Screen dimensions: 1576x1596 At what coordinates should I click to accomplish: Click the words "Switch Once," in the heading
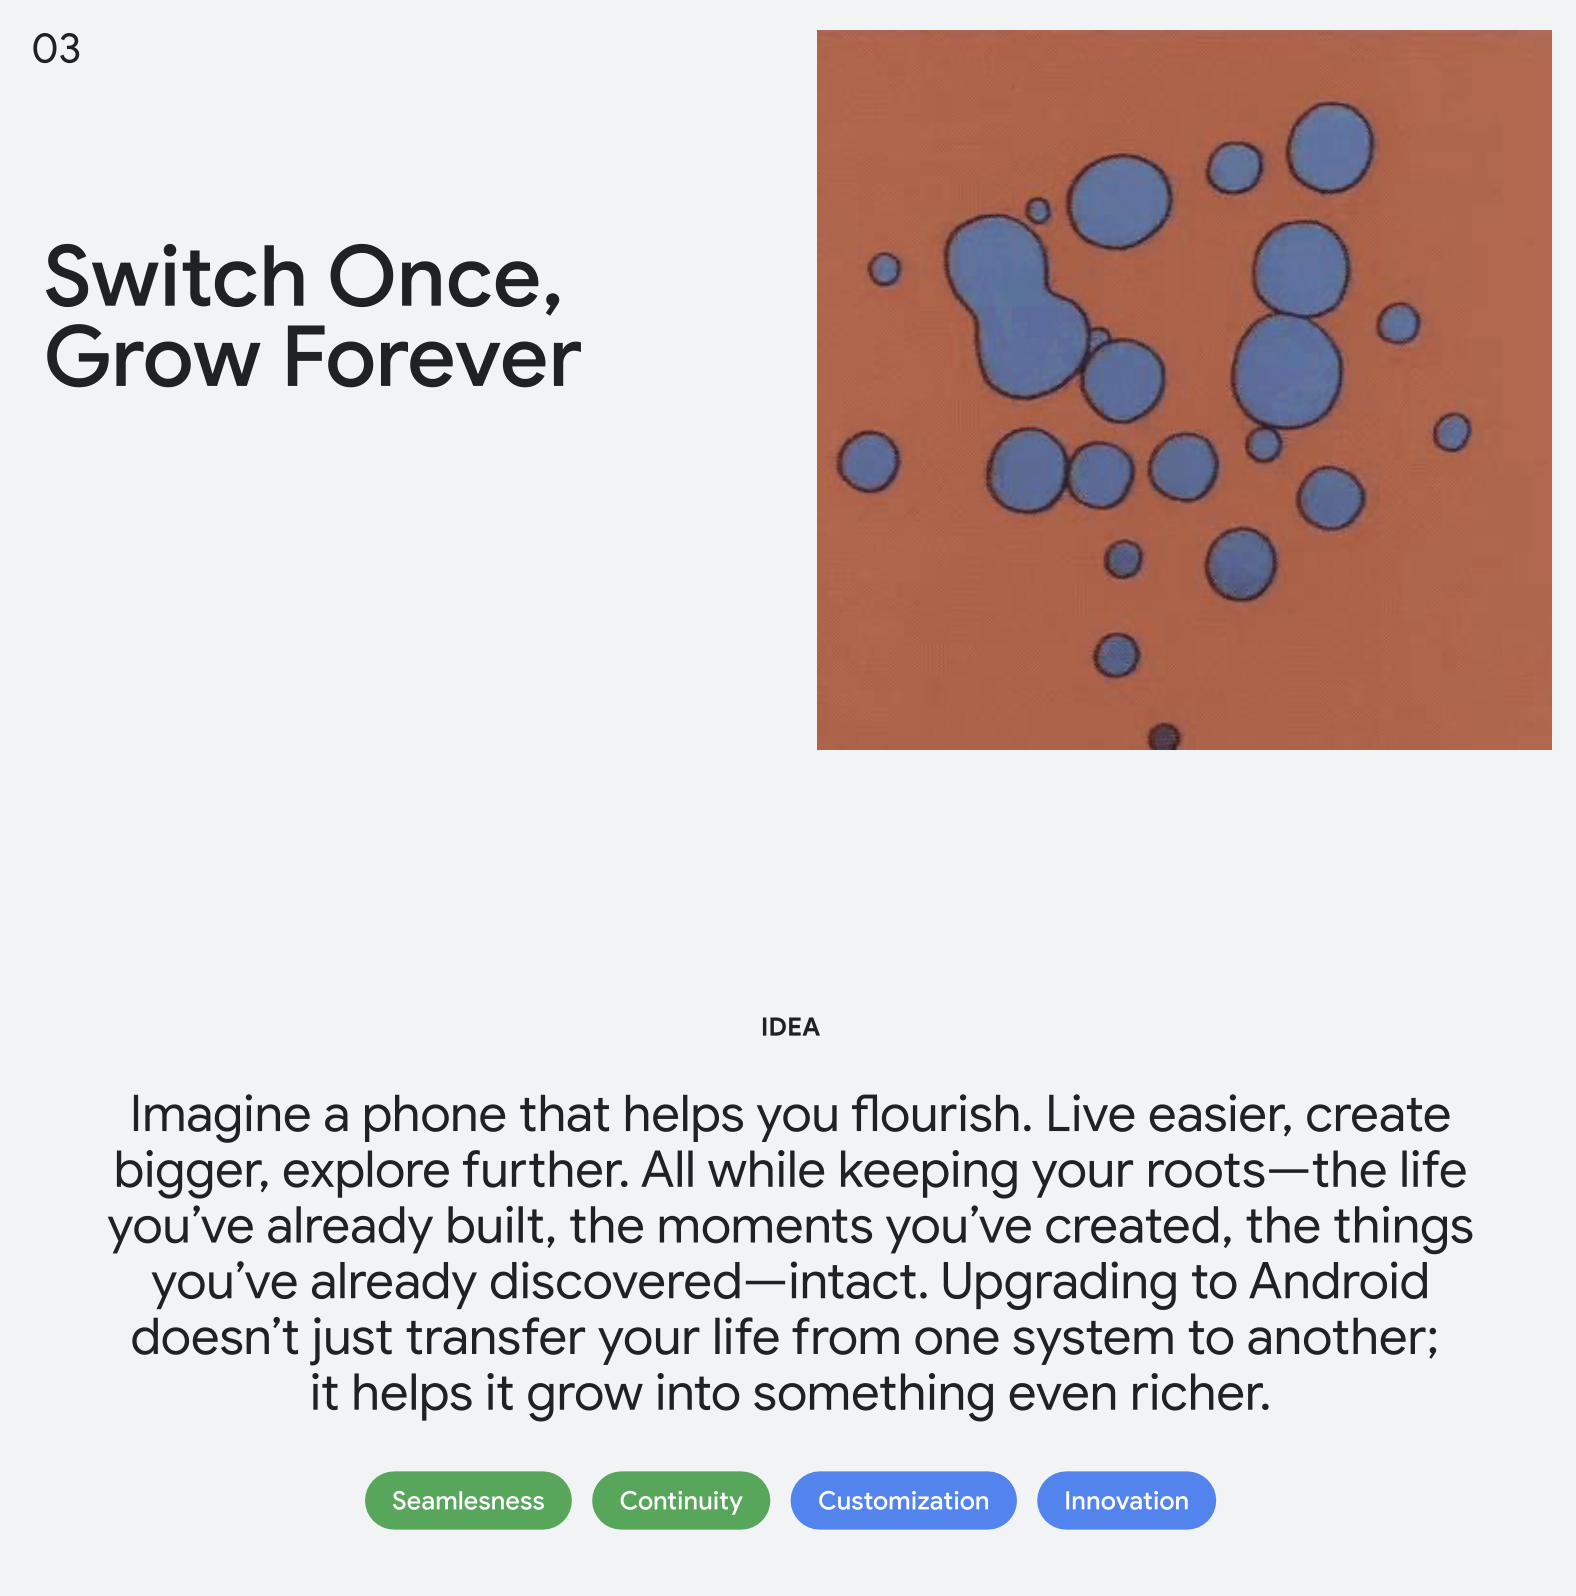click(x=304, y=278)
